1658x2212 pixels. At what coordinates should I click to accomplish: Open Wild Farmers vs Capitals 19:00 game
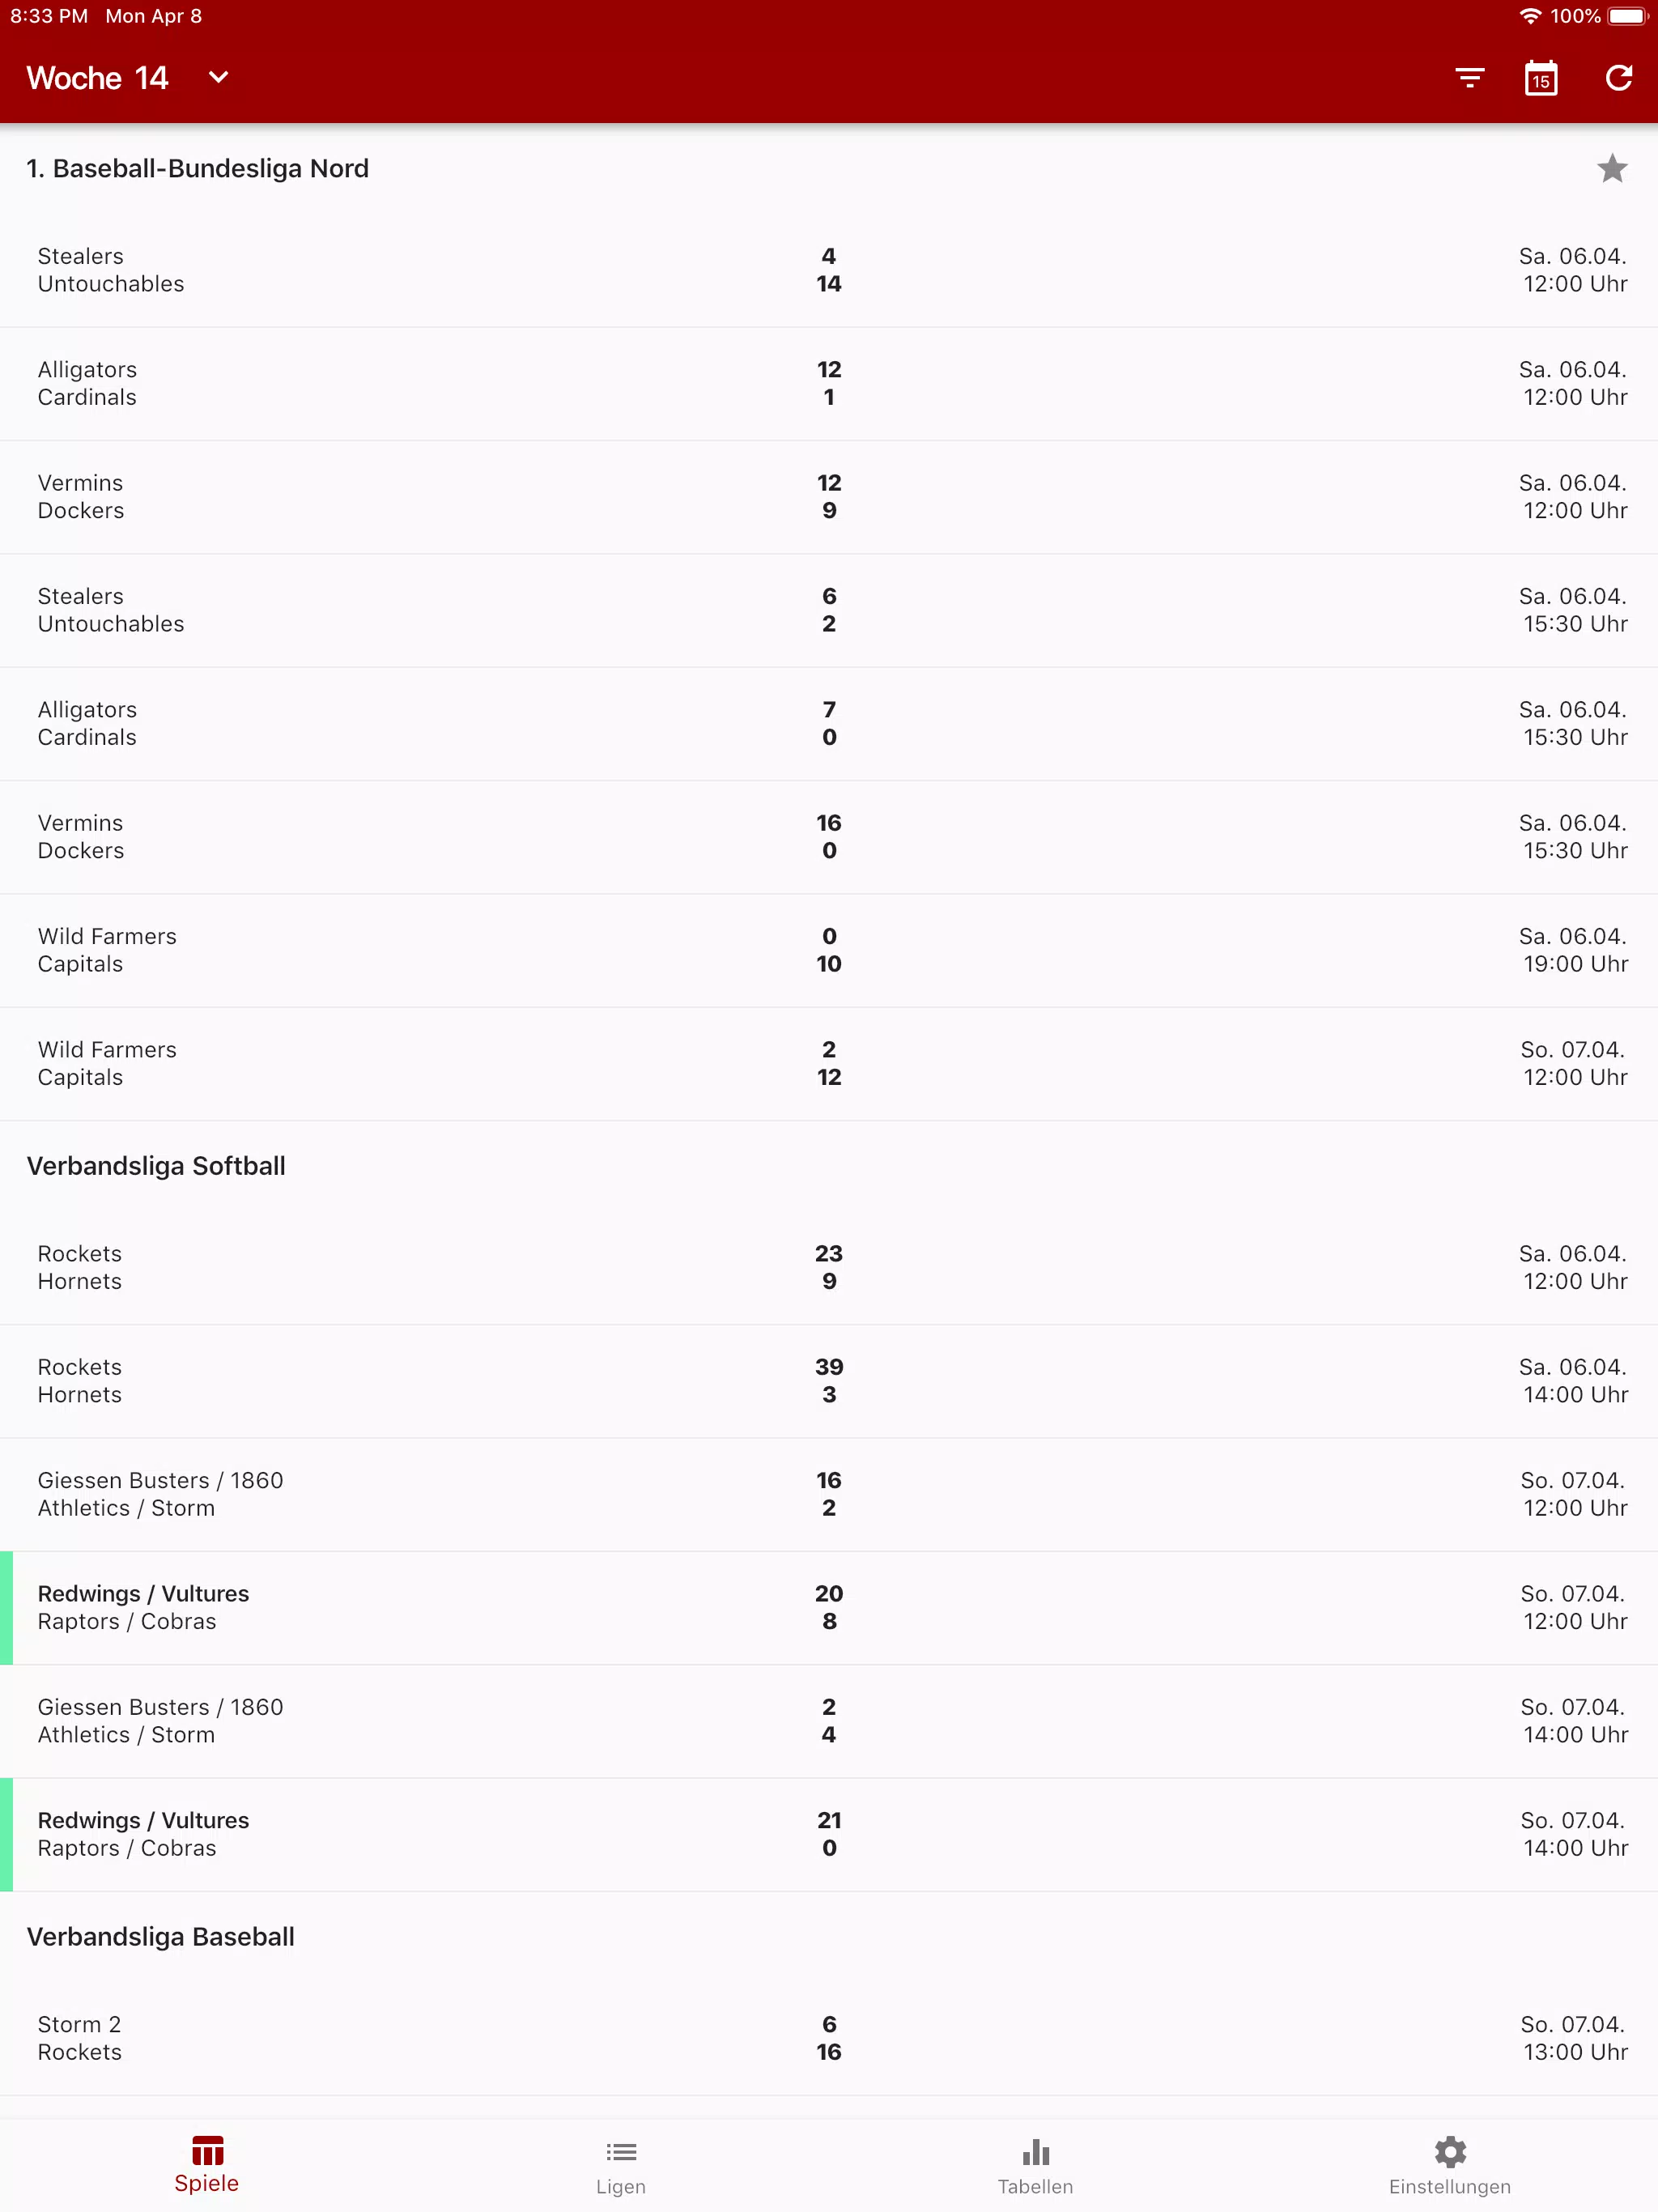(829, 950)
